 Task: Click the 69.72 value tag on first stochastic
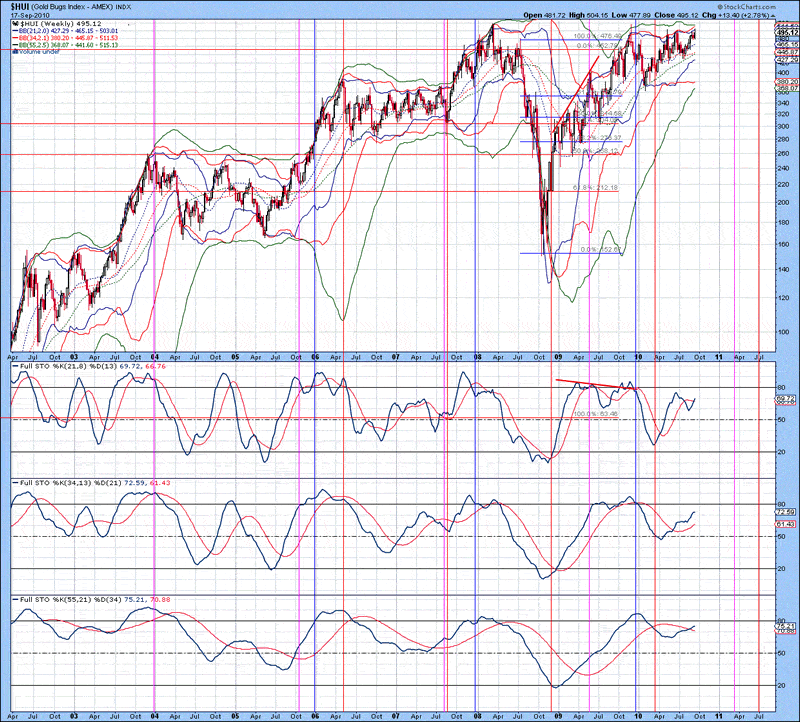[786, 399]
